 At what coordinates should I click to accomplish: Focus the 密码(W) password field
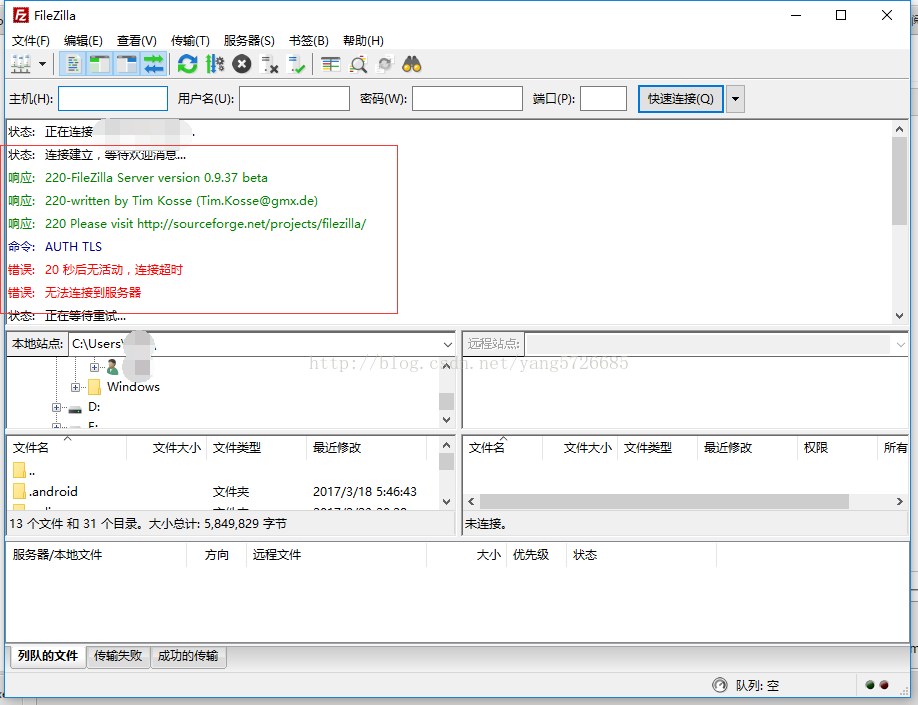(x=467, y=98)
